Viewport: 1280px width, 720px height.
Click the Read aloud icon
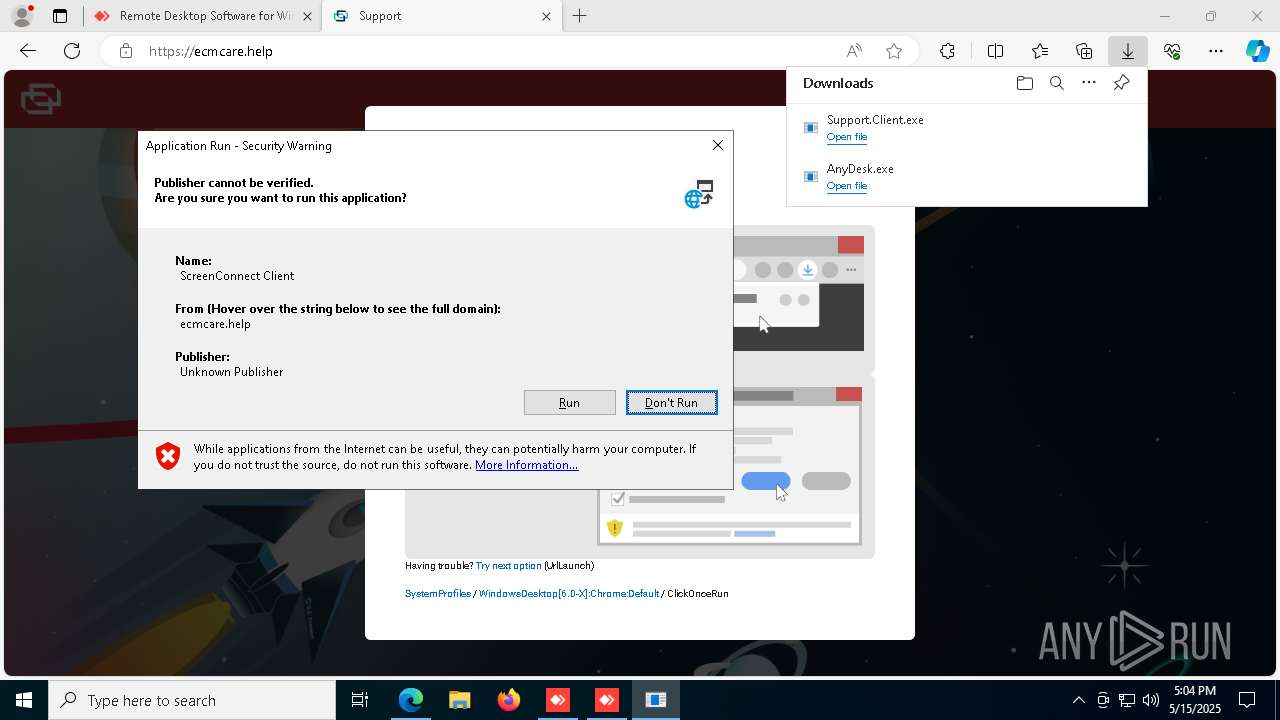click(x=854, y=51)
